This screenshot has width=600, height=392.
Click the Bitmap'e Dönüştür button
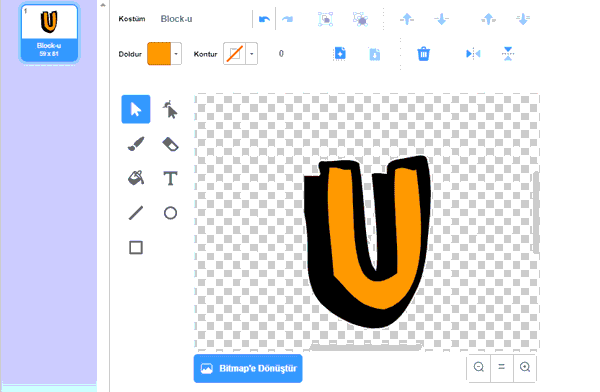pos(248,368)
